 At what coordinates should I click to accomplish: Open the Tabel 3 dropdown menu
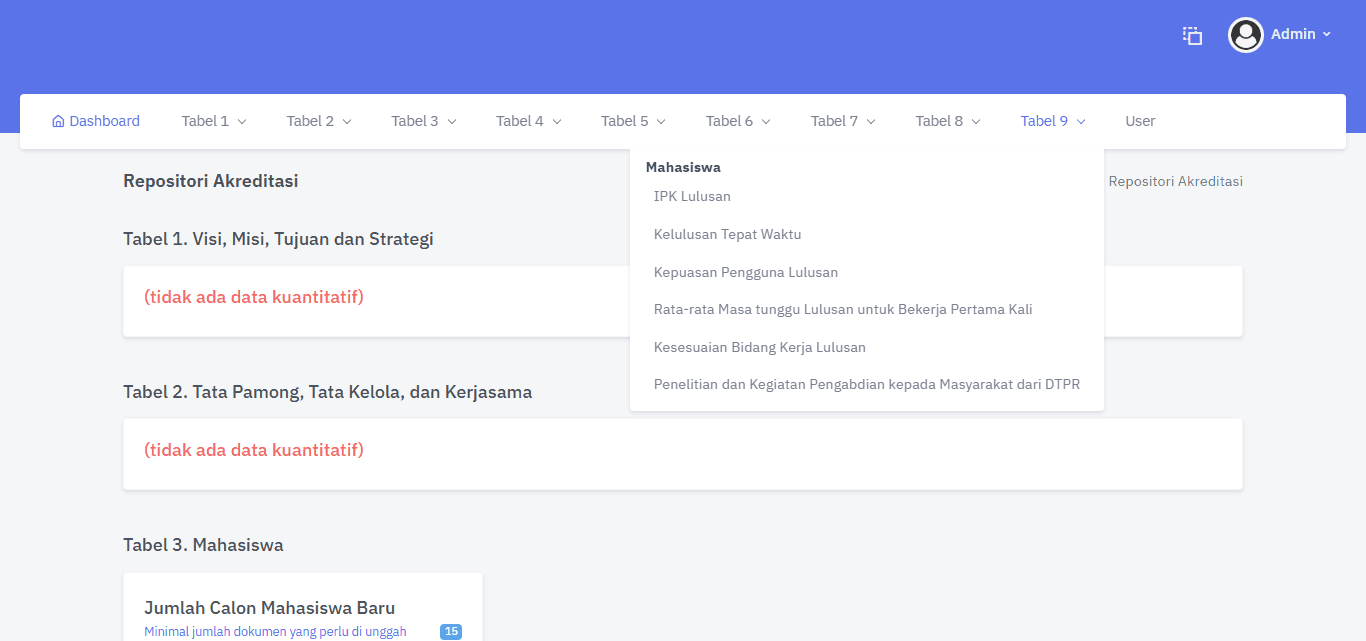coord(424,121)
